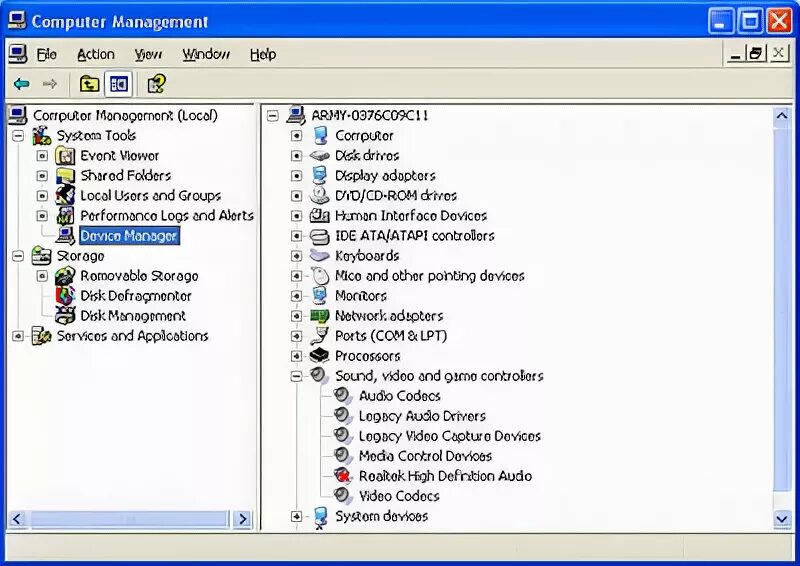
Task: Open the File menu
Action: click(x=47, y=54)
